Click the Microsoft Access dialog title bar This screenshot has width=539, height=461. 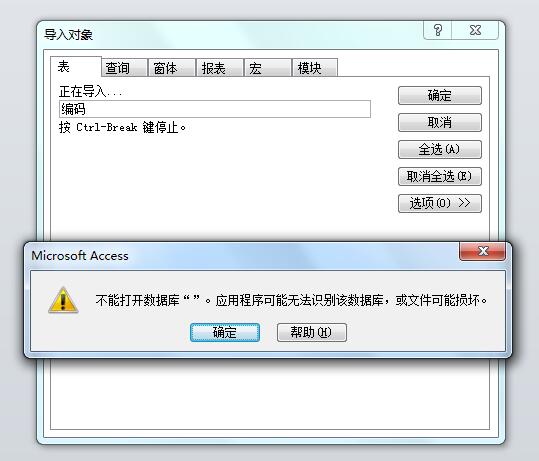pyautogui.click(x=241, y=255)
